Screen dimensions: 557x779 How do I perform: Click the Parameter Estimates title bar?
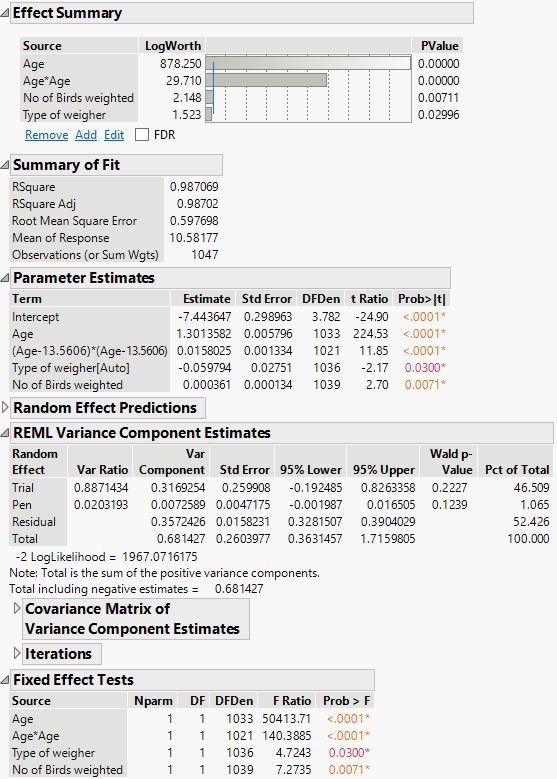(x=231, y=278)
